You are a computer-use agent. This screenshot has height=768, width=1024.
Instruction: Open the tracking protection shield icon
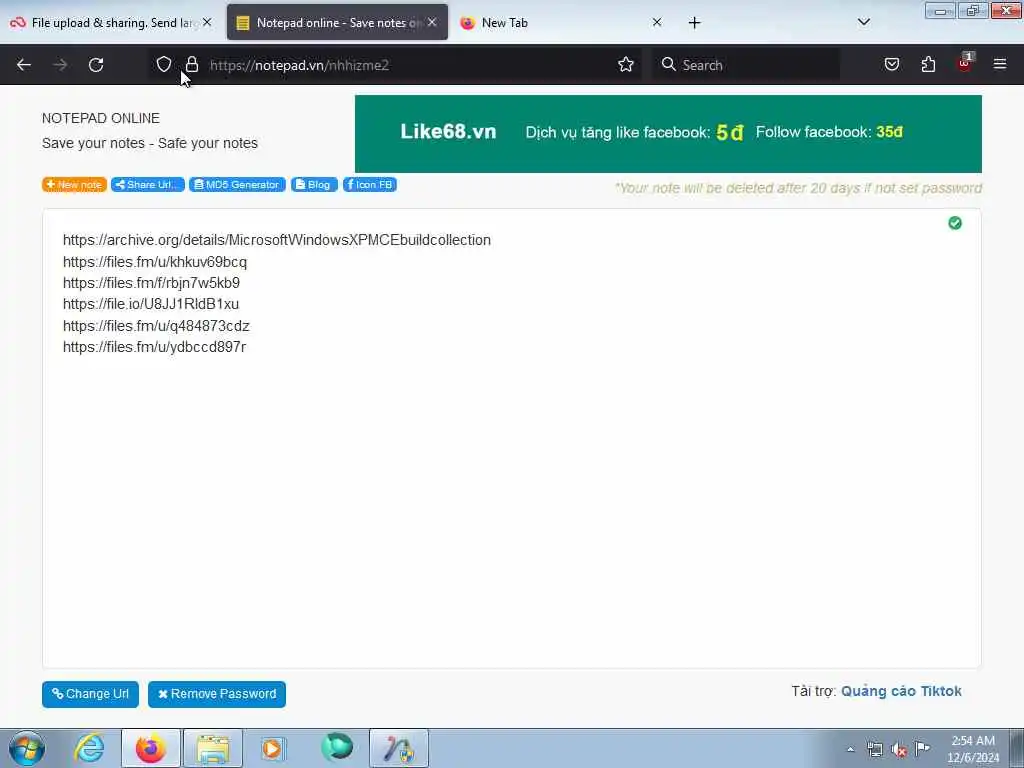click(x=164, y=64)
